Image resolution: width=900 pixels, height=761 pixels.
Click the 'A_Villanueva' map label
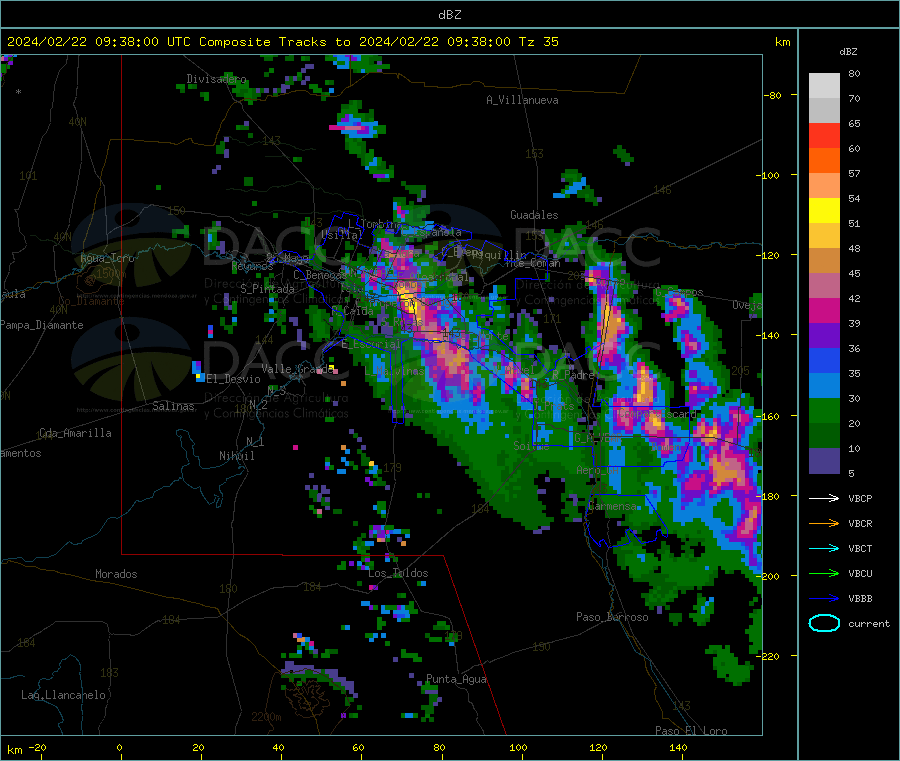[x=522, y=100]
